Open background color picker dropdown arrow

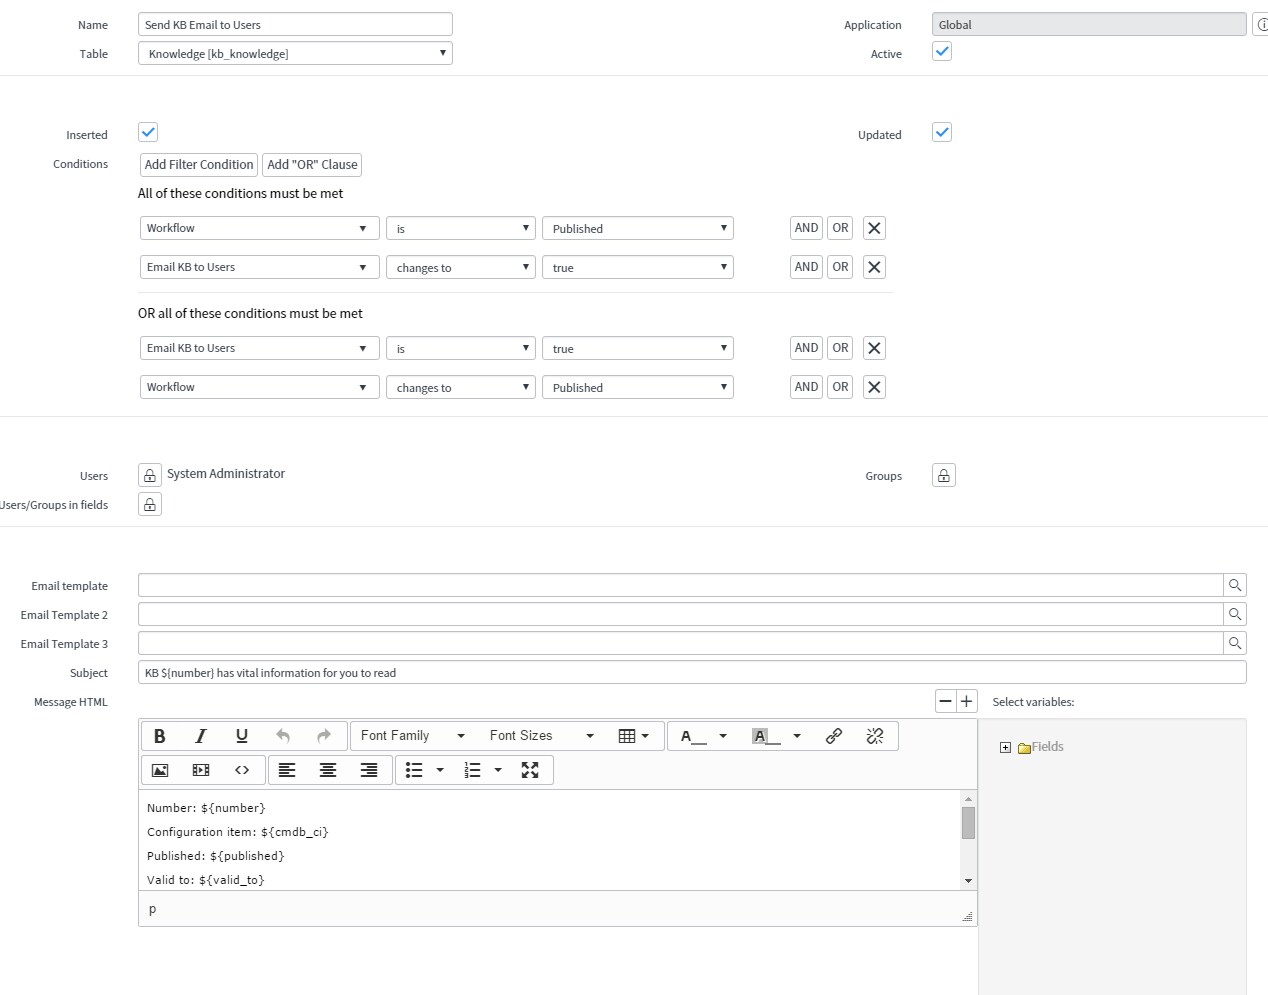point(797,736)
